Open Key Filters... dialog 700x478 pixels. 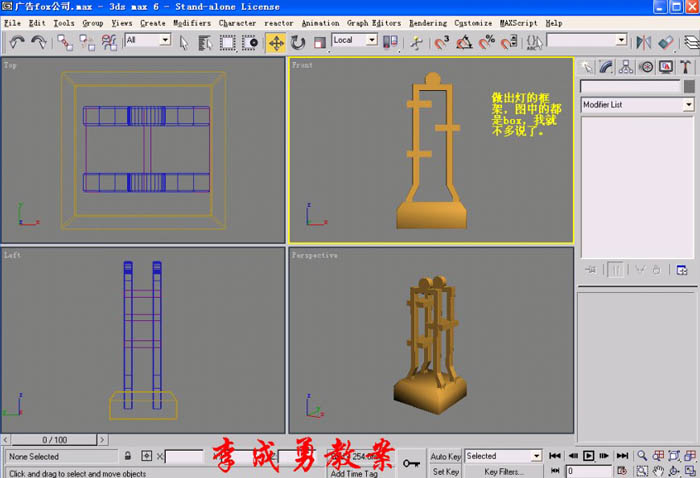[x=503, y=471]
